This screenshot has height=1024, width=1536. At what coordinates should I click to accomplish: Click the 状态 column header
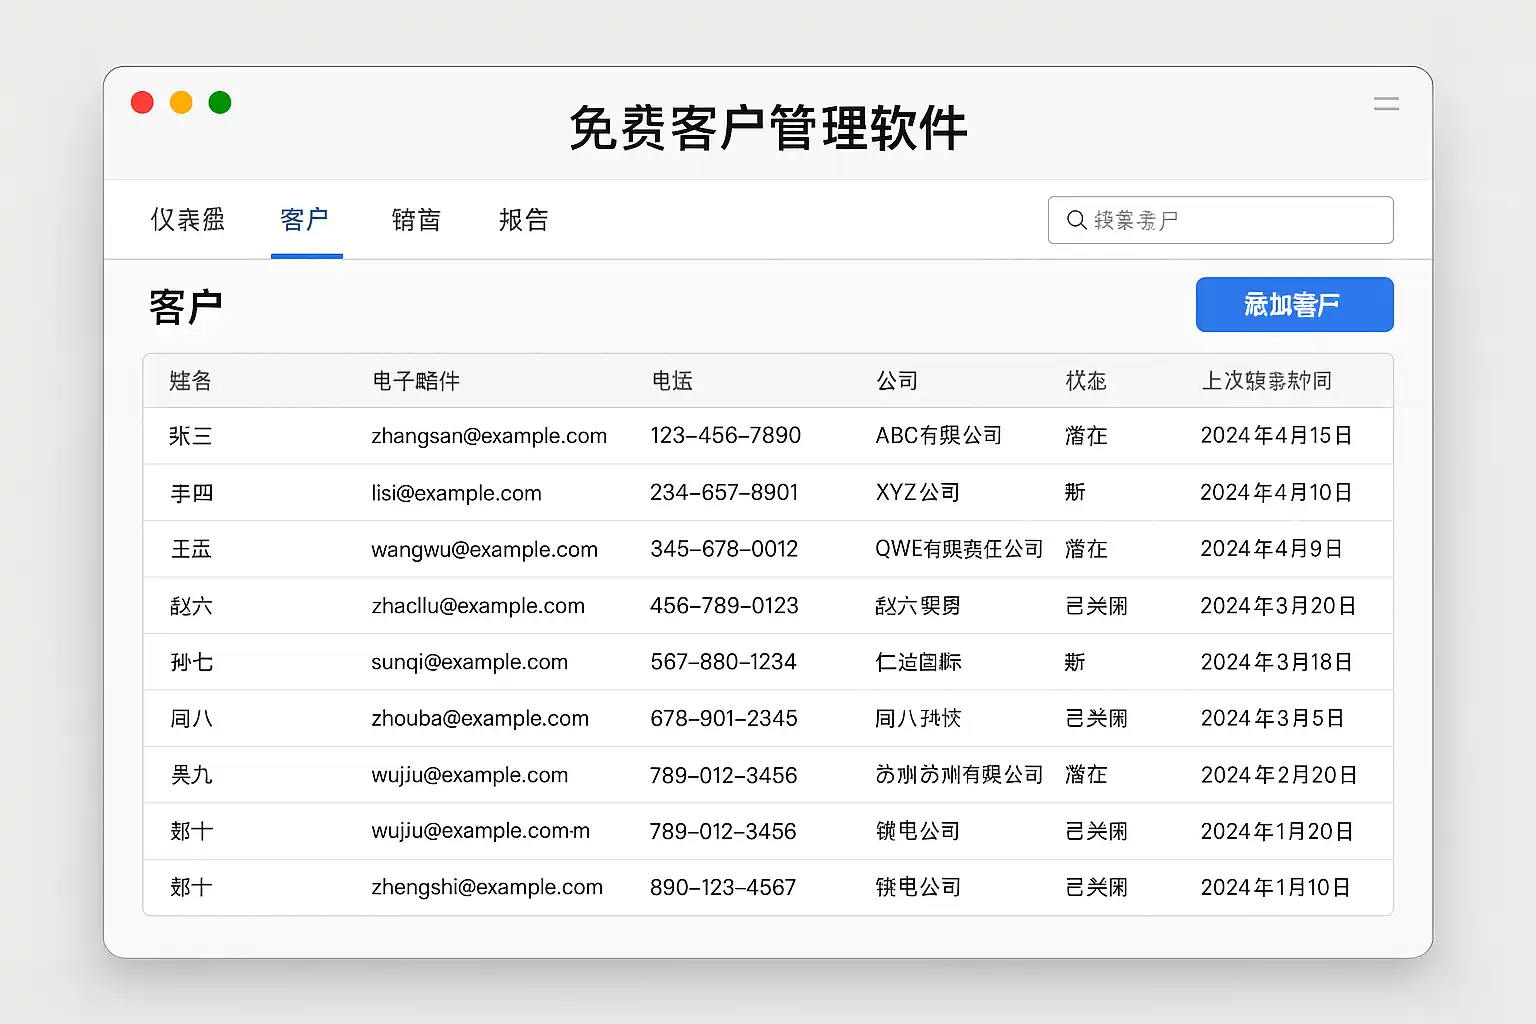tap(1086, 381)
